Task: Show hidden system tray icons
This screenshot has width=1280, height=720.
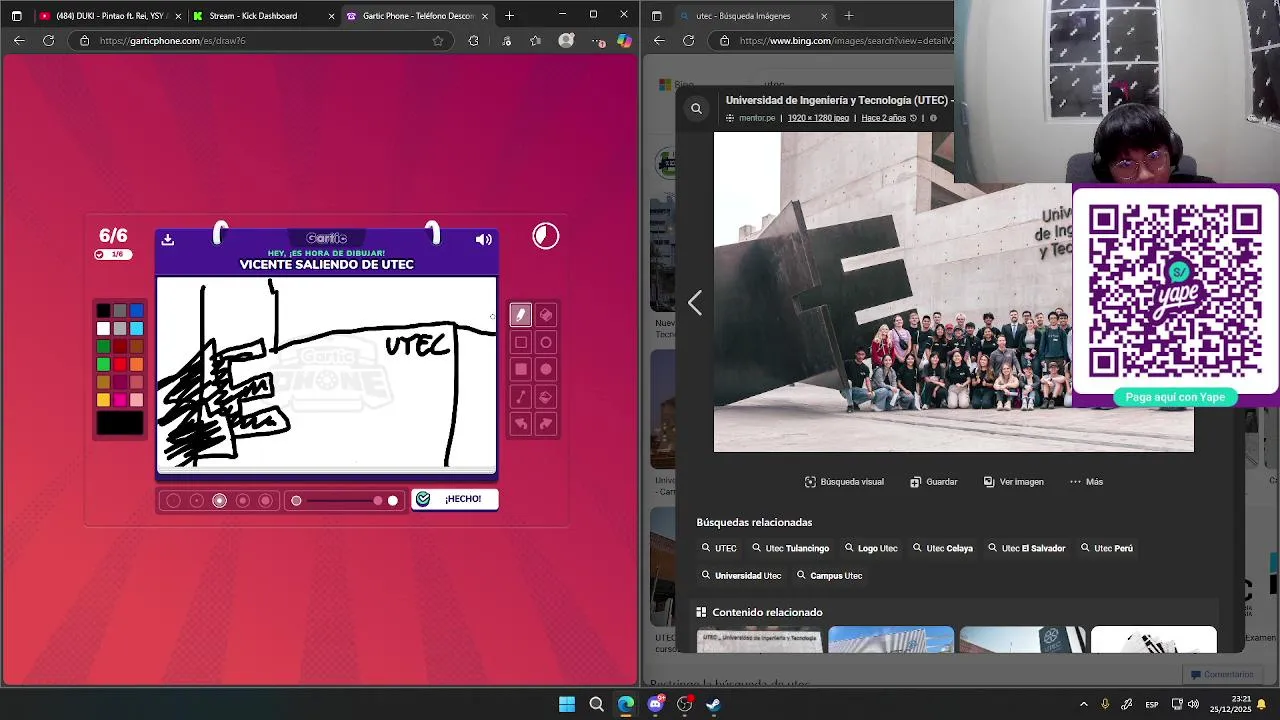Action: (1083, 704)
